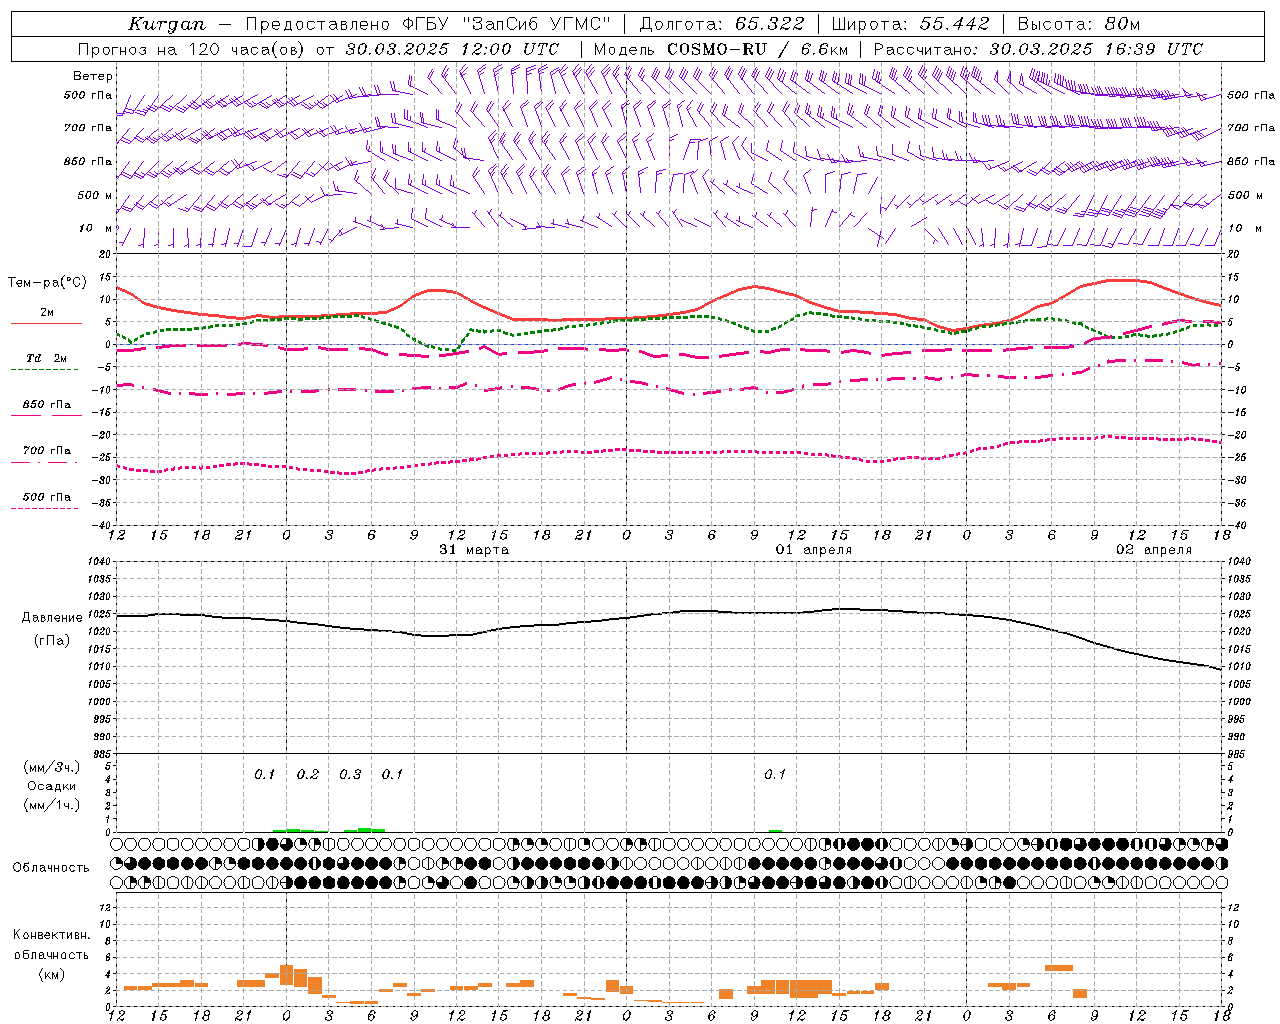
Task: Click the Облачность cloudiness label
Action: click(51, 868)
